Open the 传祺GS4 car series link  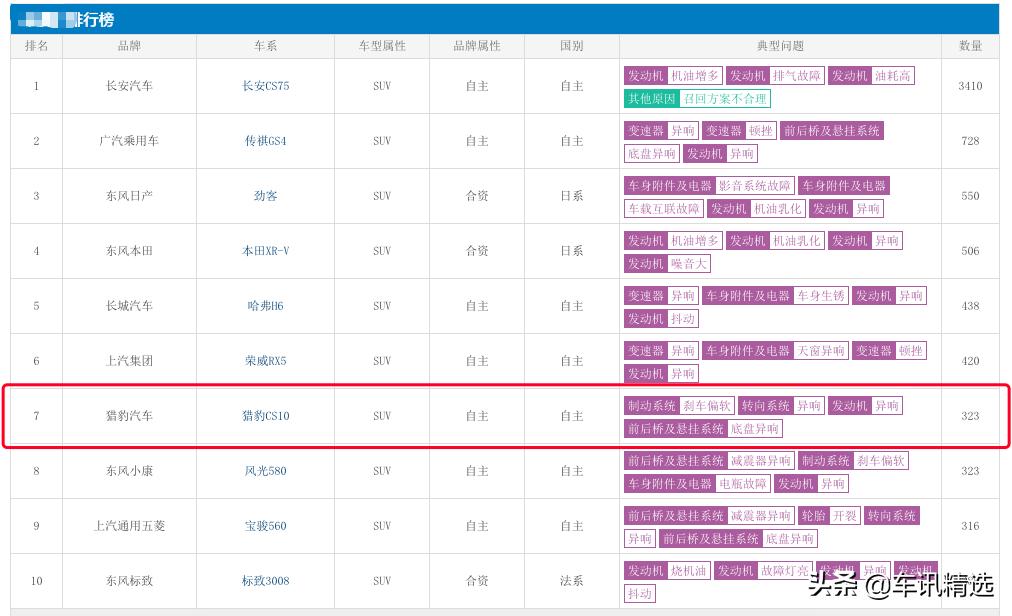point(265,141)
